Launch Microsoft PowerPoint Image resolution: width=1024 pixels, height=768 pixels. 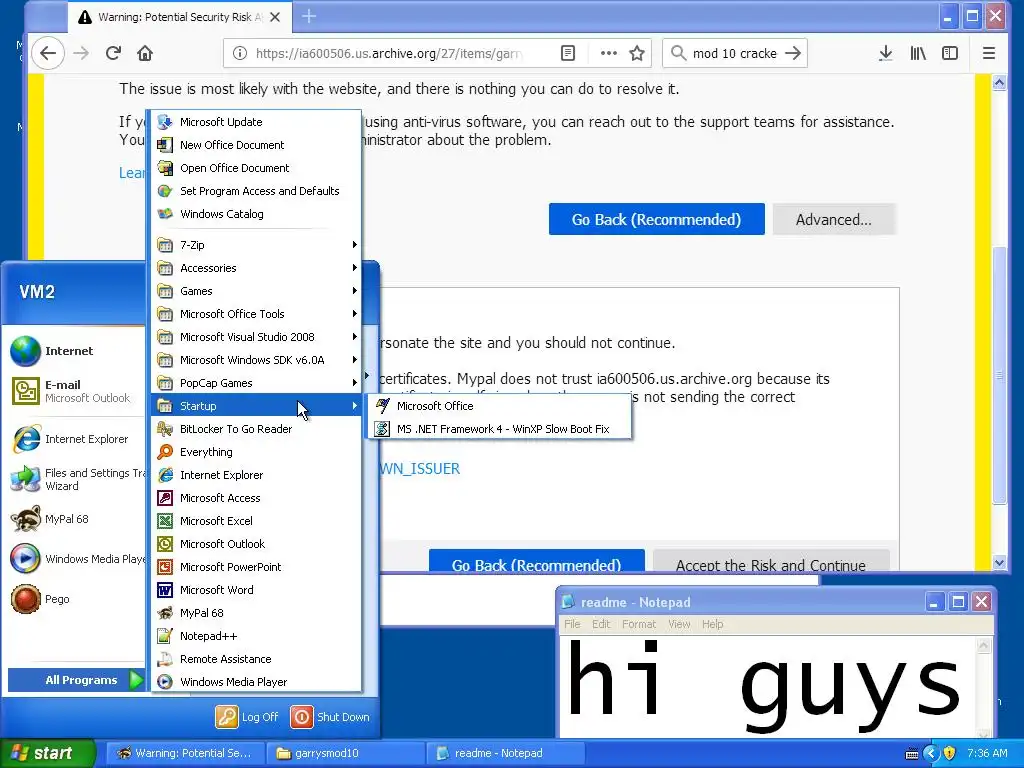256,567
